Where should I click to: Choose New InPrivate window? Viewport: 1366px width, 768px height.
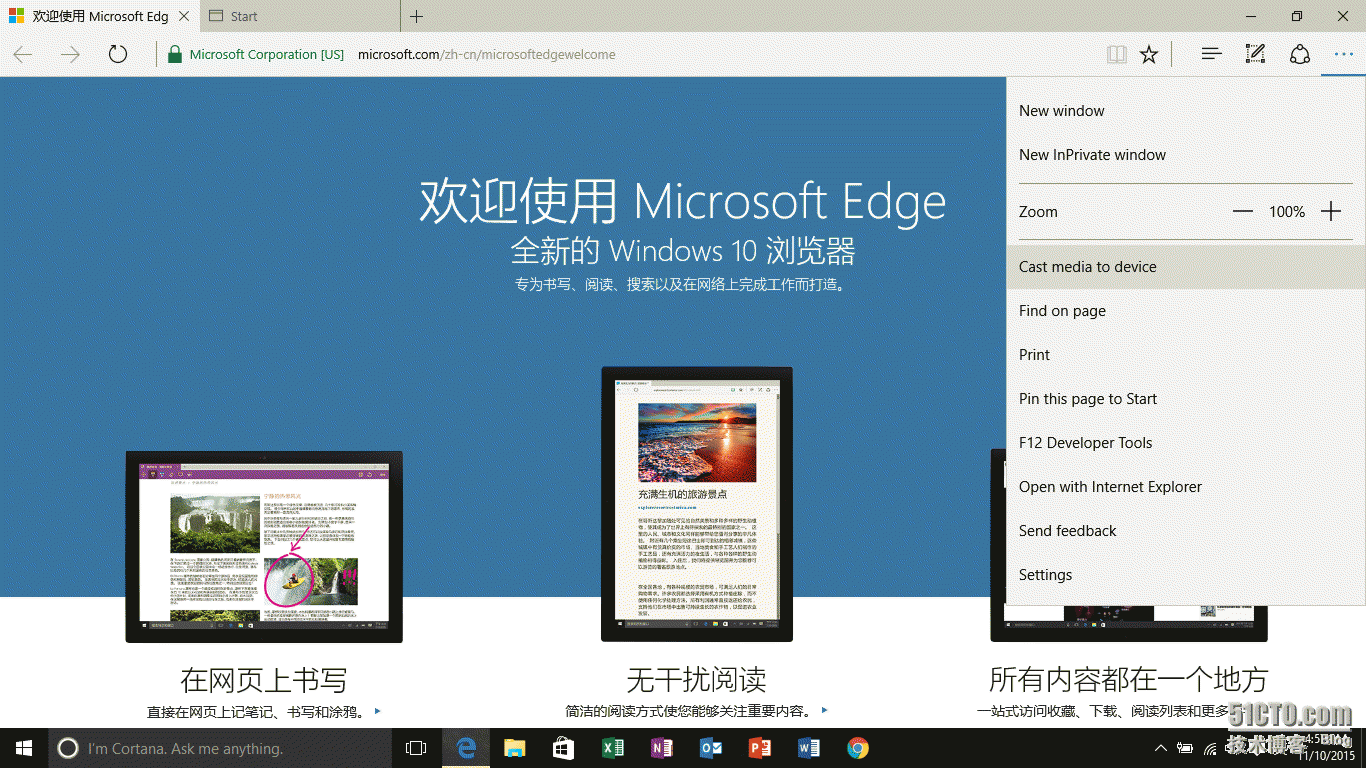[x=1186, y=155]
